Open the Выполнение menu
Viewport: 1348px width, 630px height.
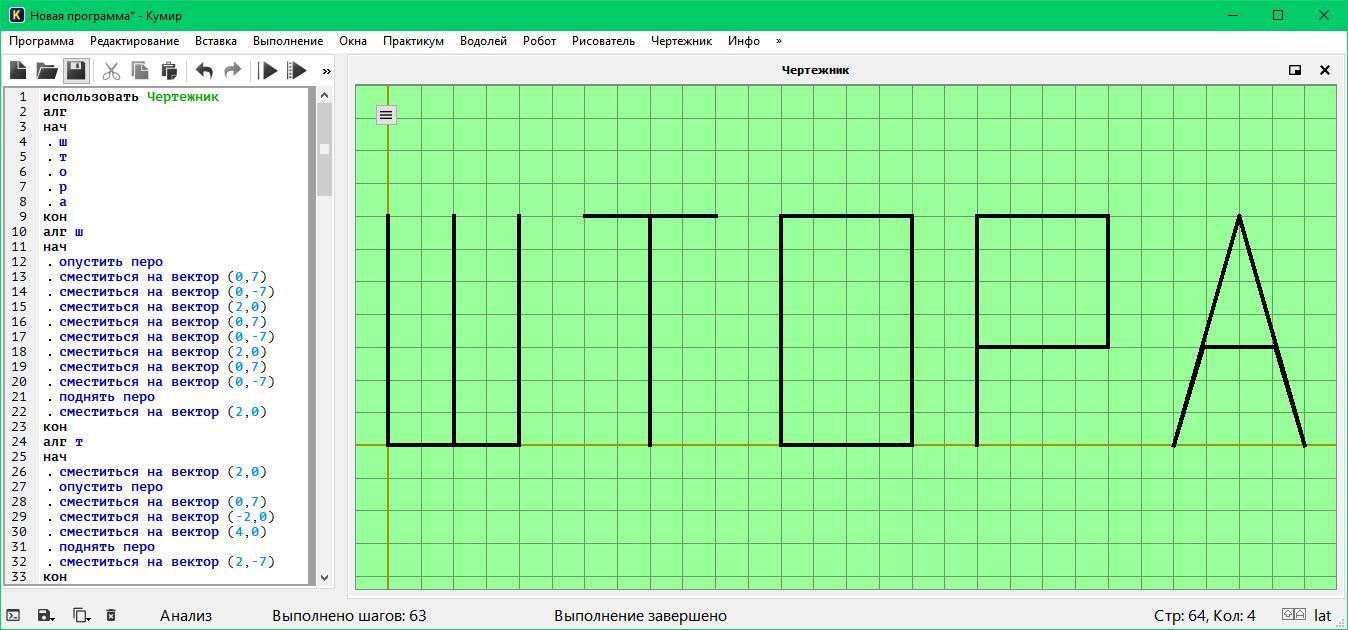tap(288, 41)
